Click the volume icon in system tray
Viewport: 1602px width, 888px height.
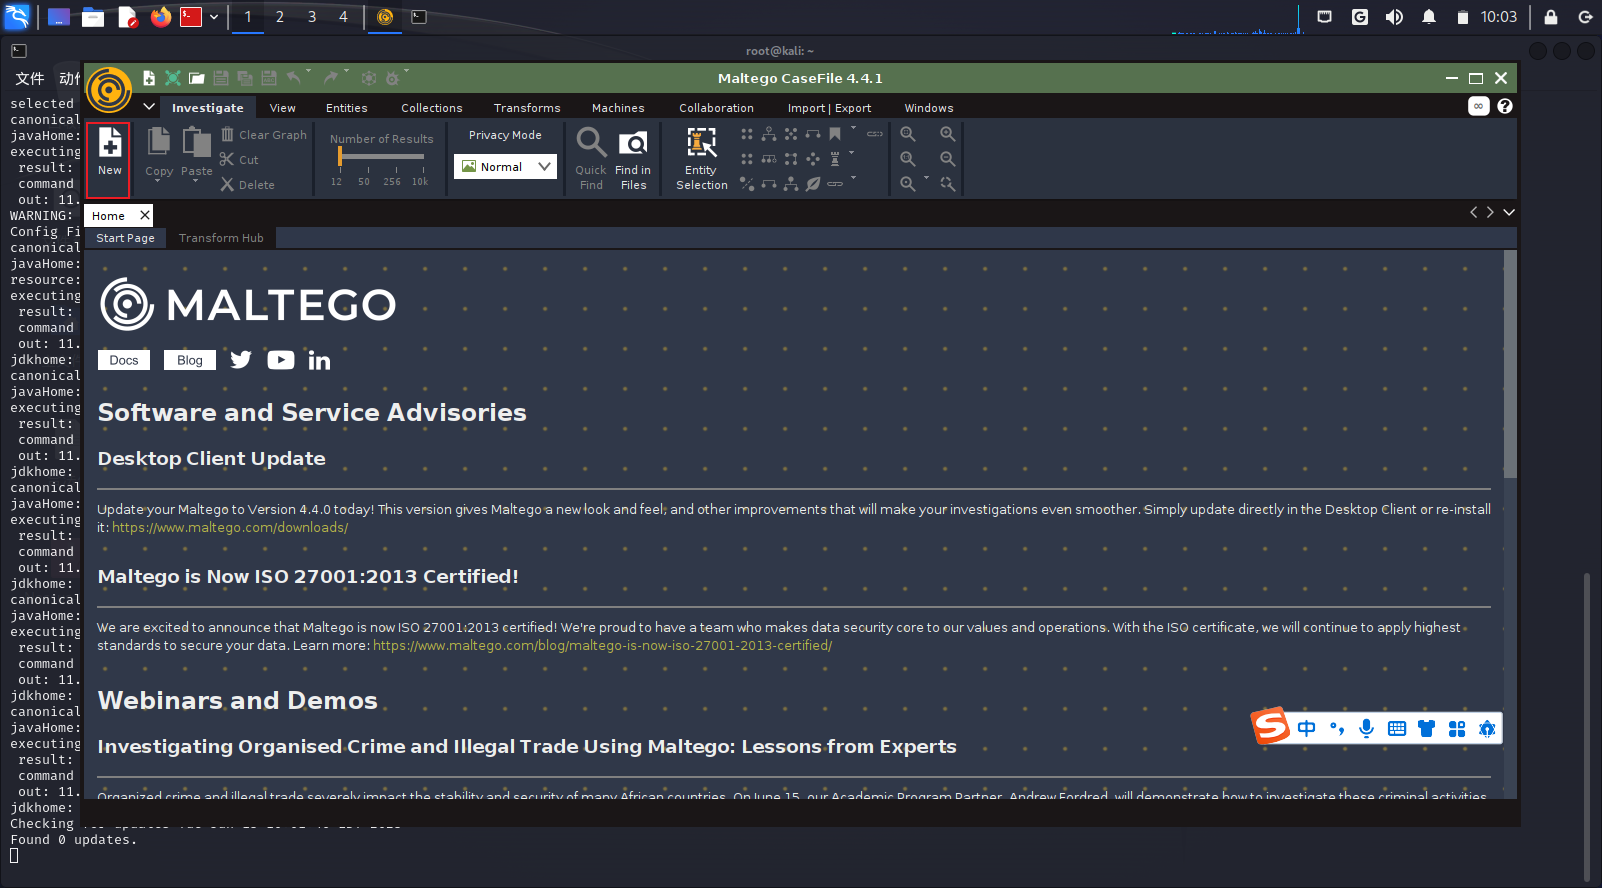pyautogui.click(x=1394, y=17)
